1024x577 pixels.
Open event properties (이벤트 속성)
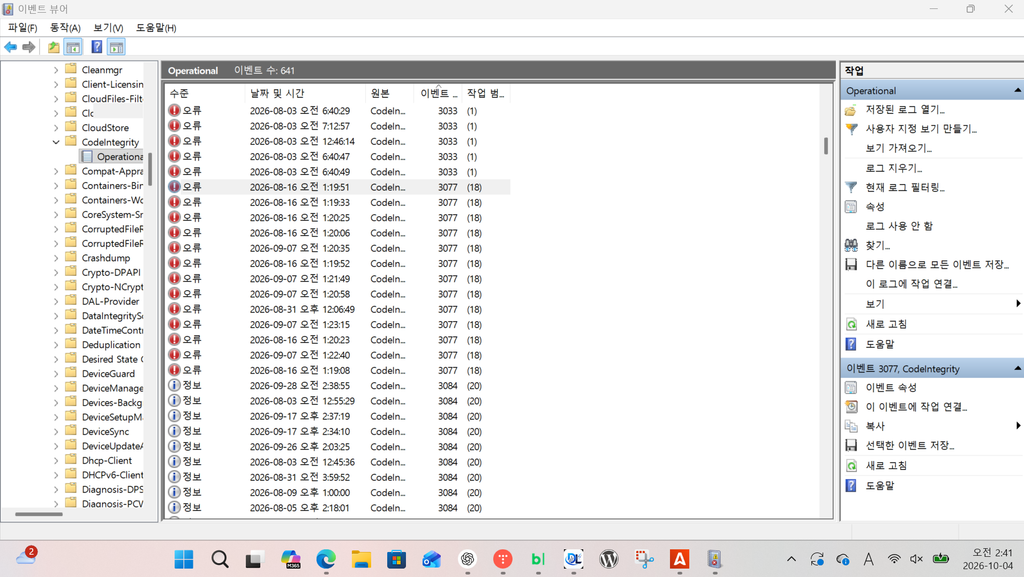tap(891, 388)
